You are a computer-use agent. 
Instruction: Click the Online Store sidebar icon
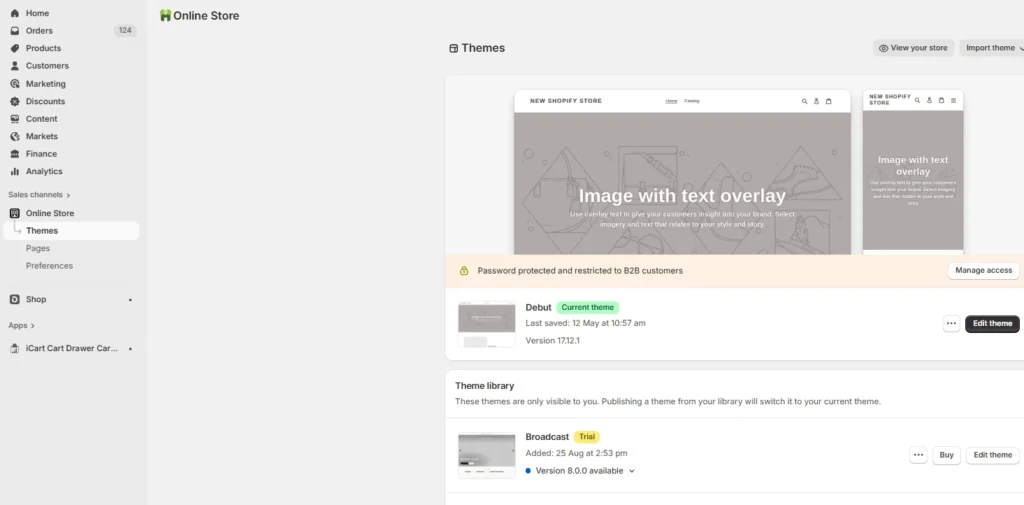(x=14, y=213)
